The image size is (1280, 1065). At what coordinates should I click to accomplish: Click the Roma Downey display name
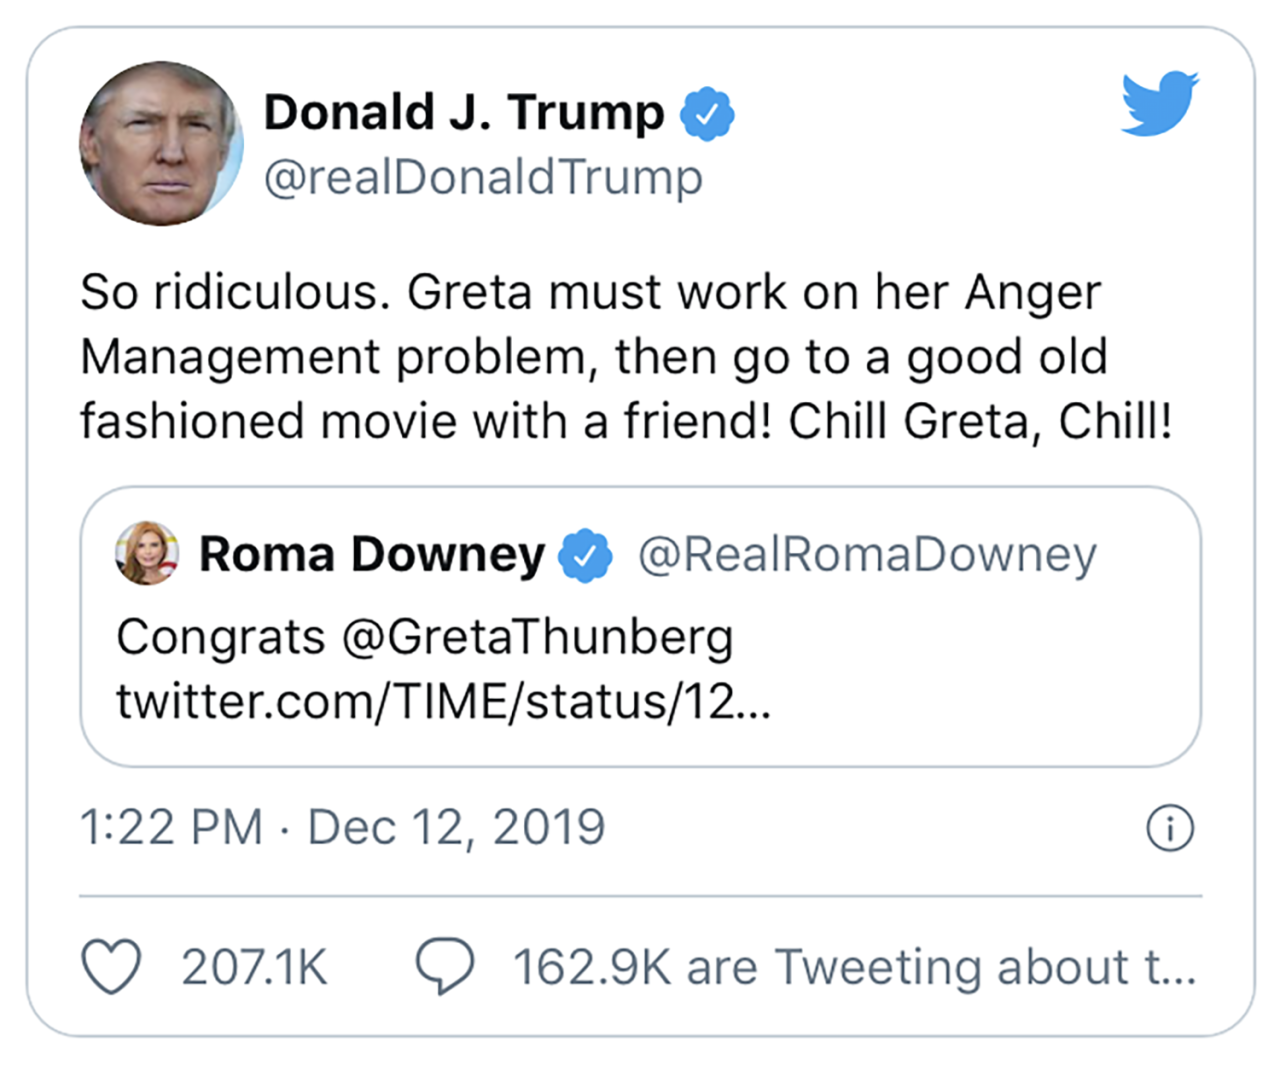(x=372, y=554)
